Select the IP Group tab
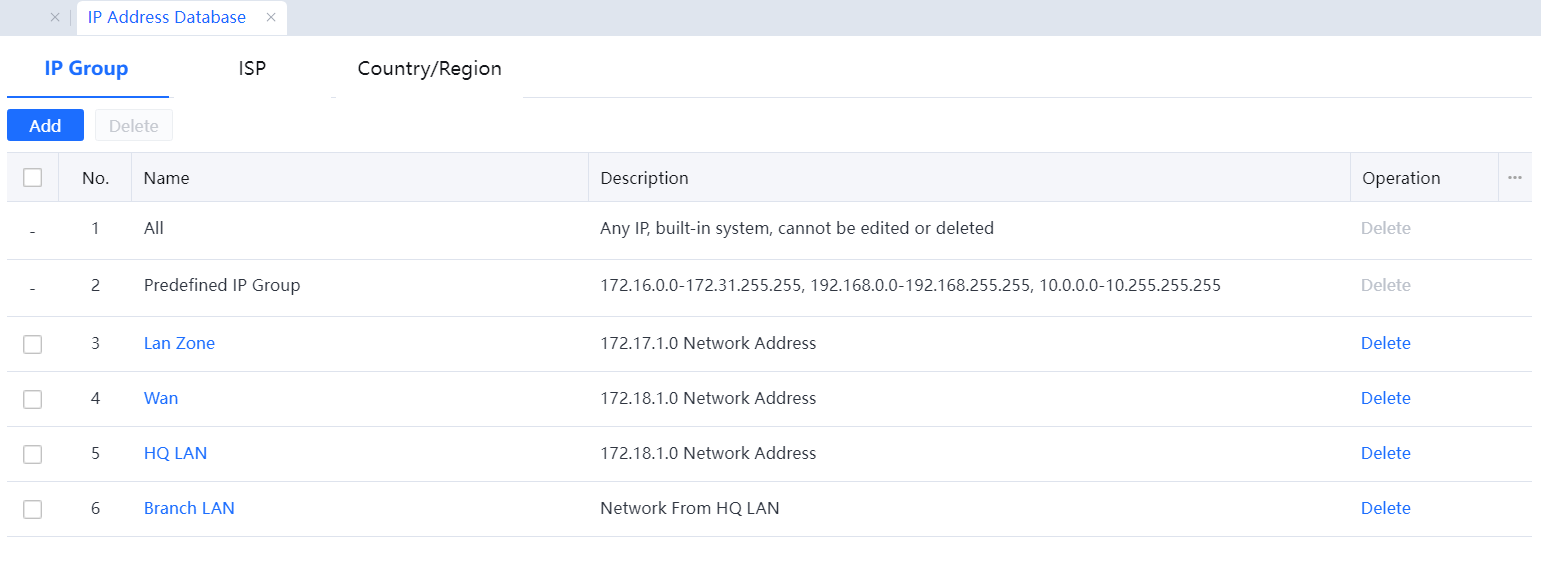The width and height of the screenshot is (1541, 575). coord(86,68)
